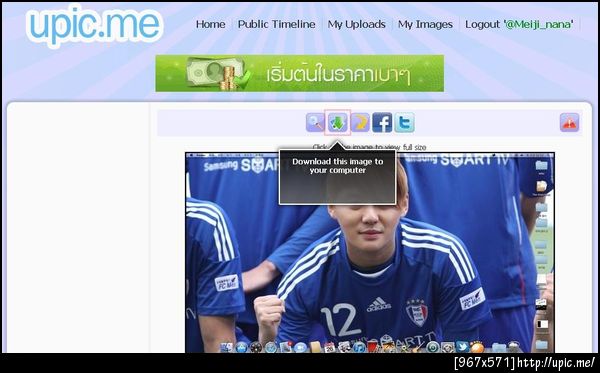
Task: Click the red report image icon
Action: [x=569, y=122]
